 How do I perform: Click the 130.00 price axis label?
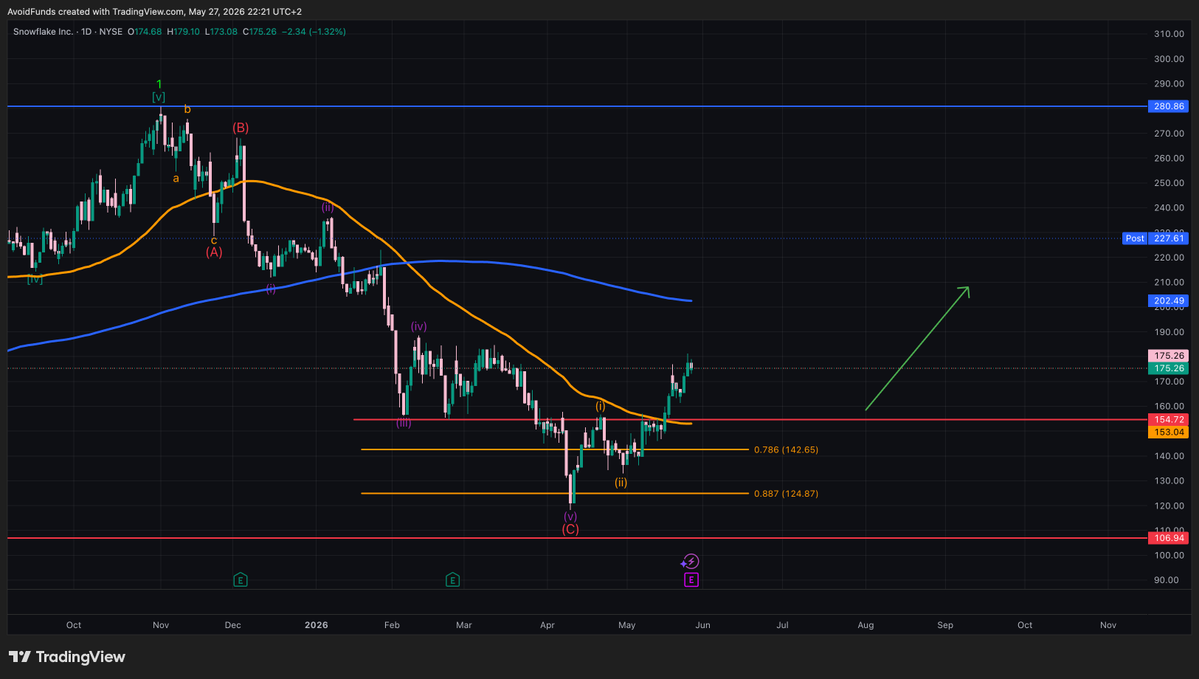pos(1168,481)
